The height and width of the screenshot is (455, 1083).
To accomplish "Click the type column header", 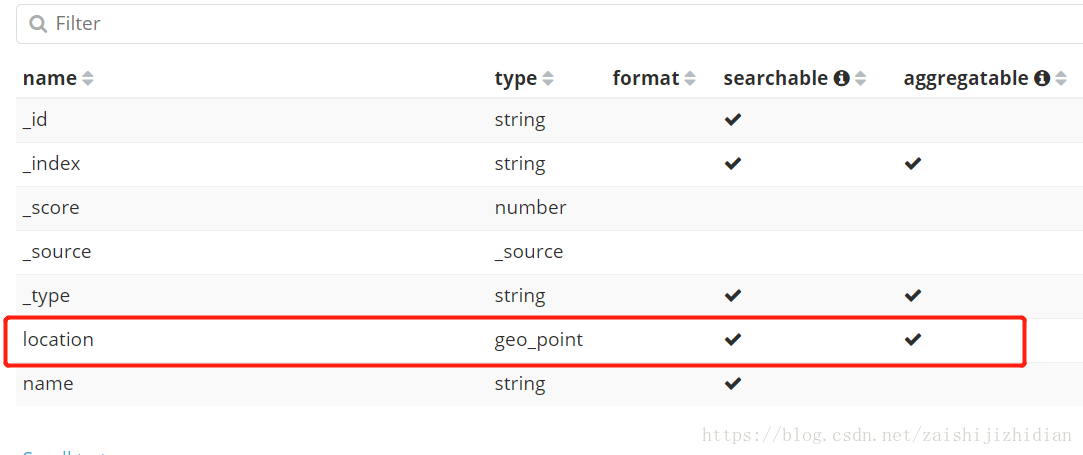I will point(516,79).
